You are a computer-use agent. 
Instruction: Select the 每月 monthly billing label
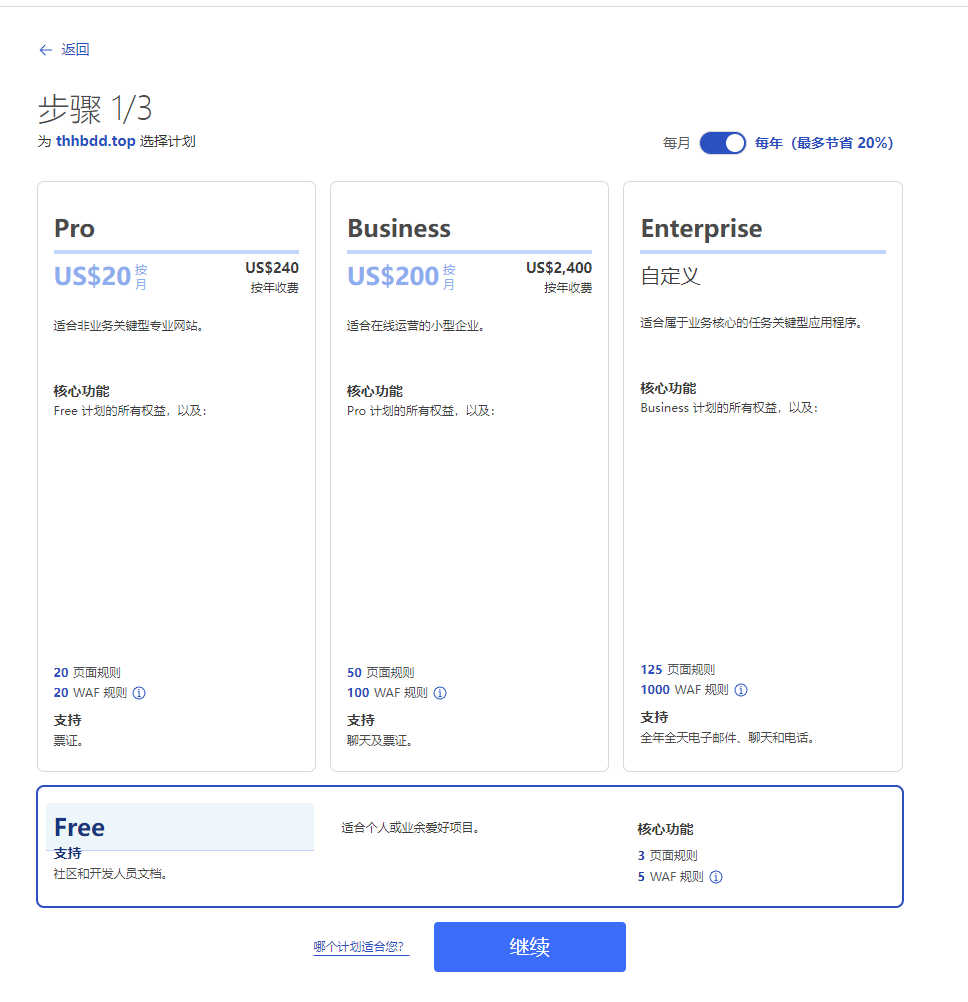coord(676,143)
